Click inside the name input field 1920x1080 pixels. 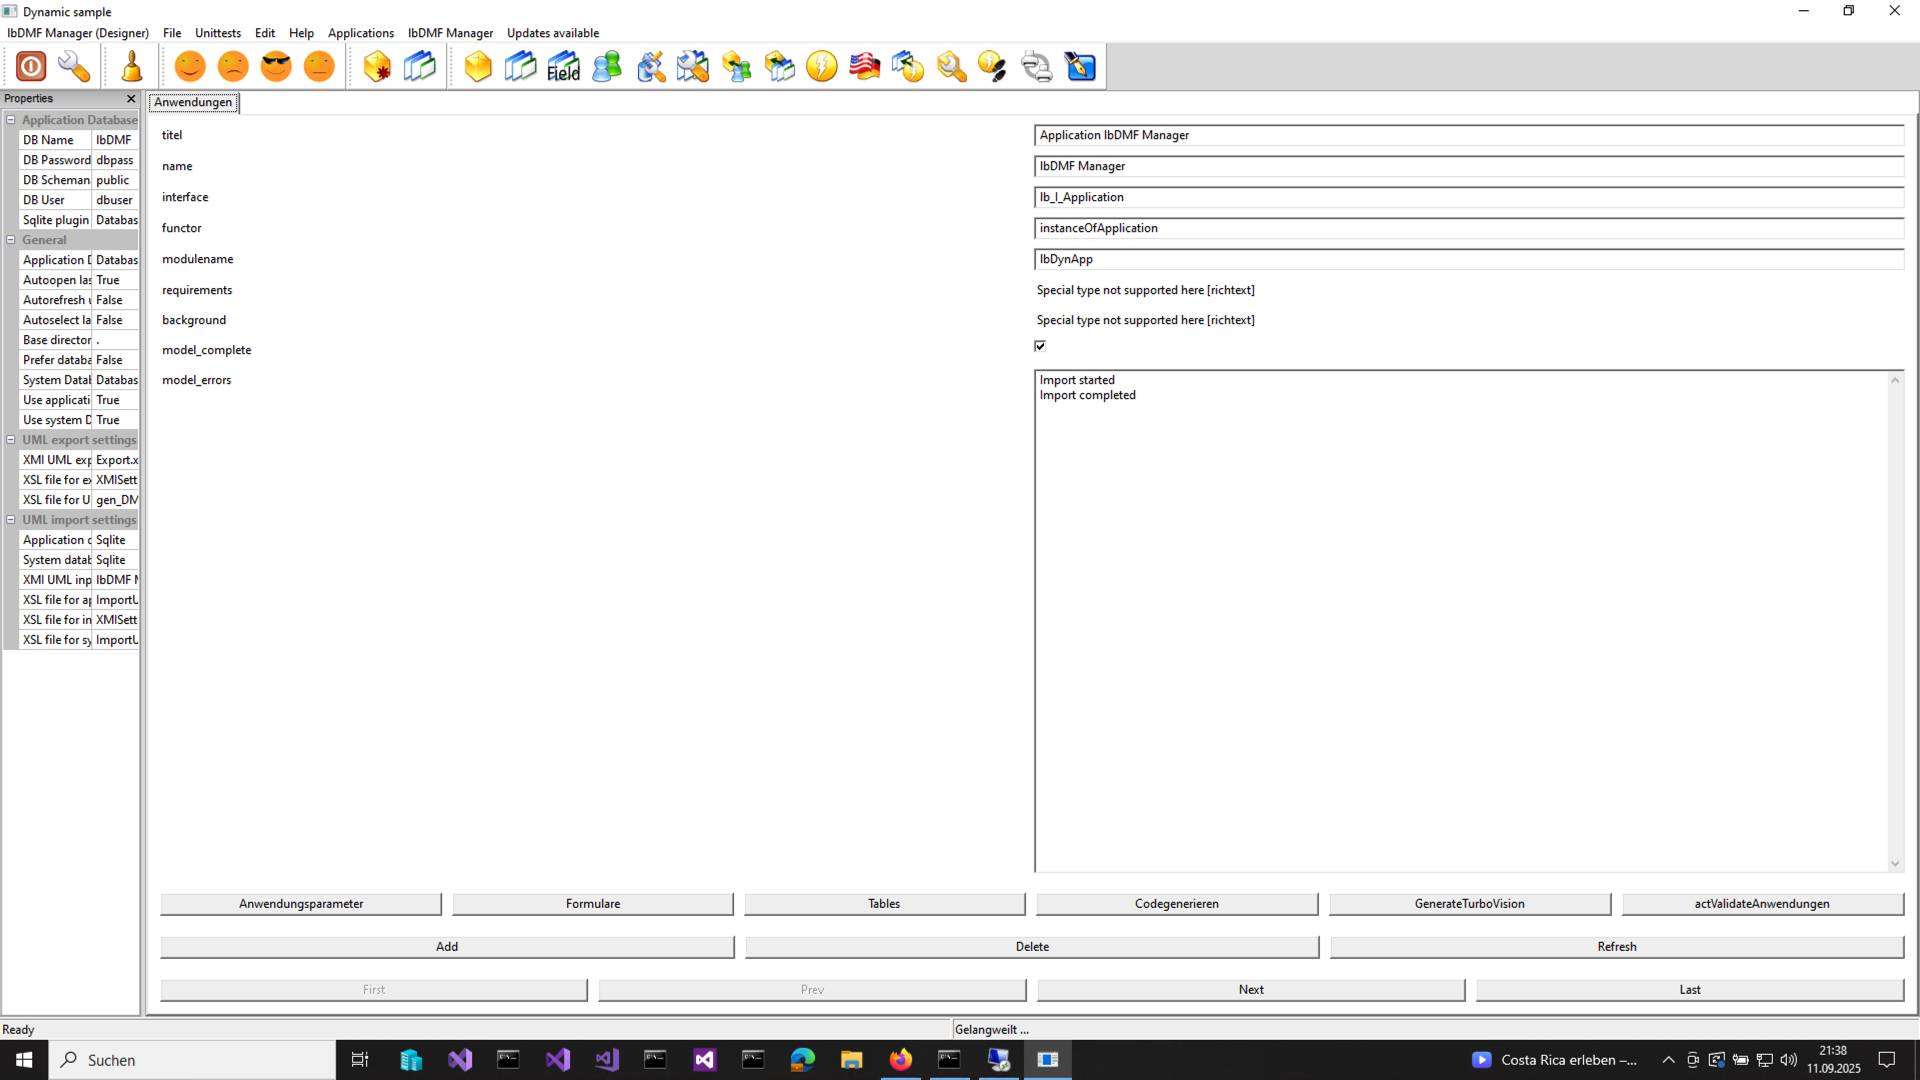[1400, 166]
